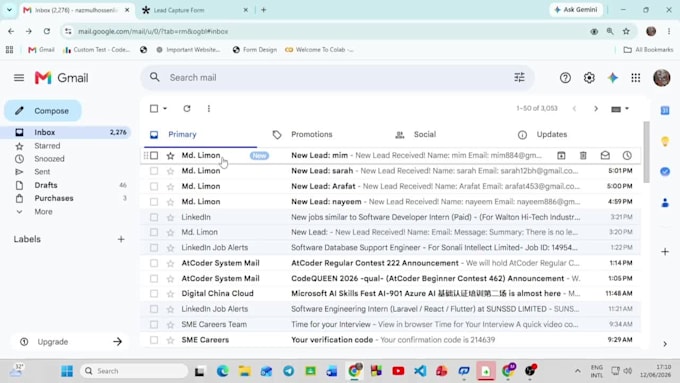Open the Sent folder
Screen dimensions: 680x383
click(42, 172)
